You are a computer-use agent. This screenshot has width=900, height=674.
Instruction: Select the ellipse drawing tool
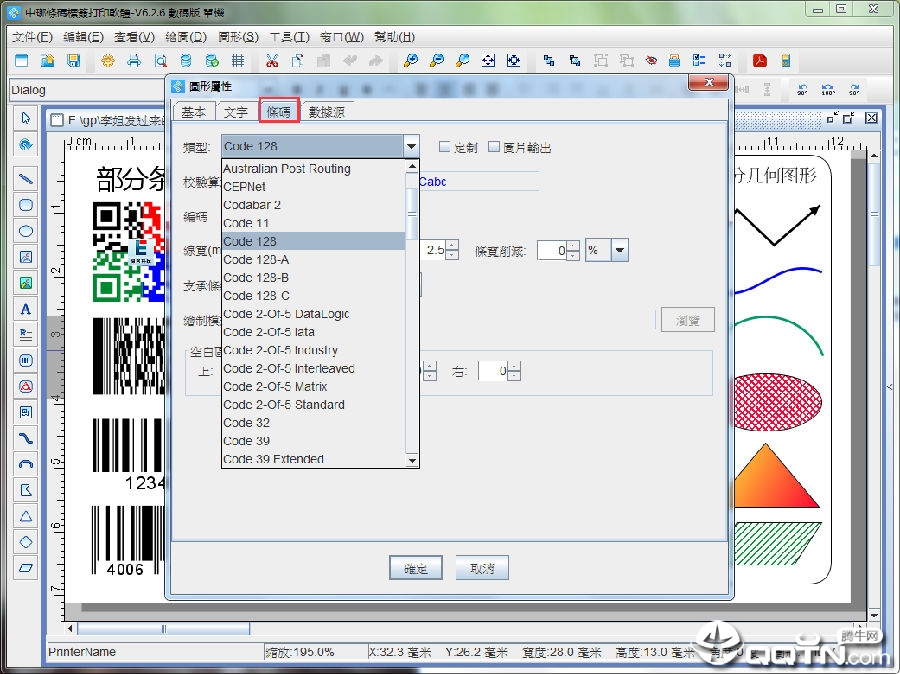point(26,231)
